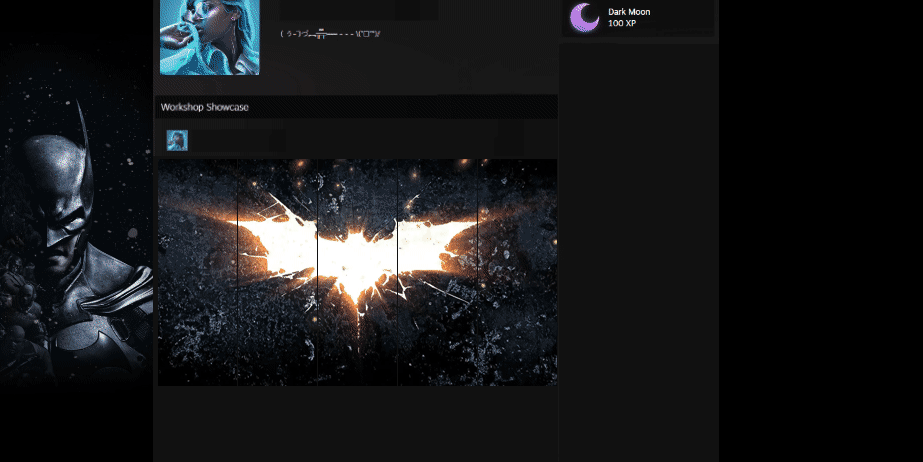Open the Dark Moon badge title
Viewport: 923px width, 462px height.
[x=629, y=12]
